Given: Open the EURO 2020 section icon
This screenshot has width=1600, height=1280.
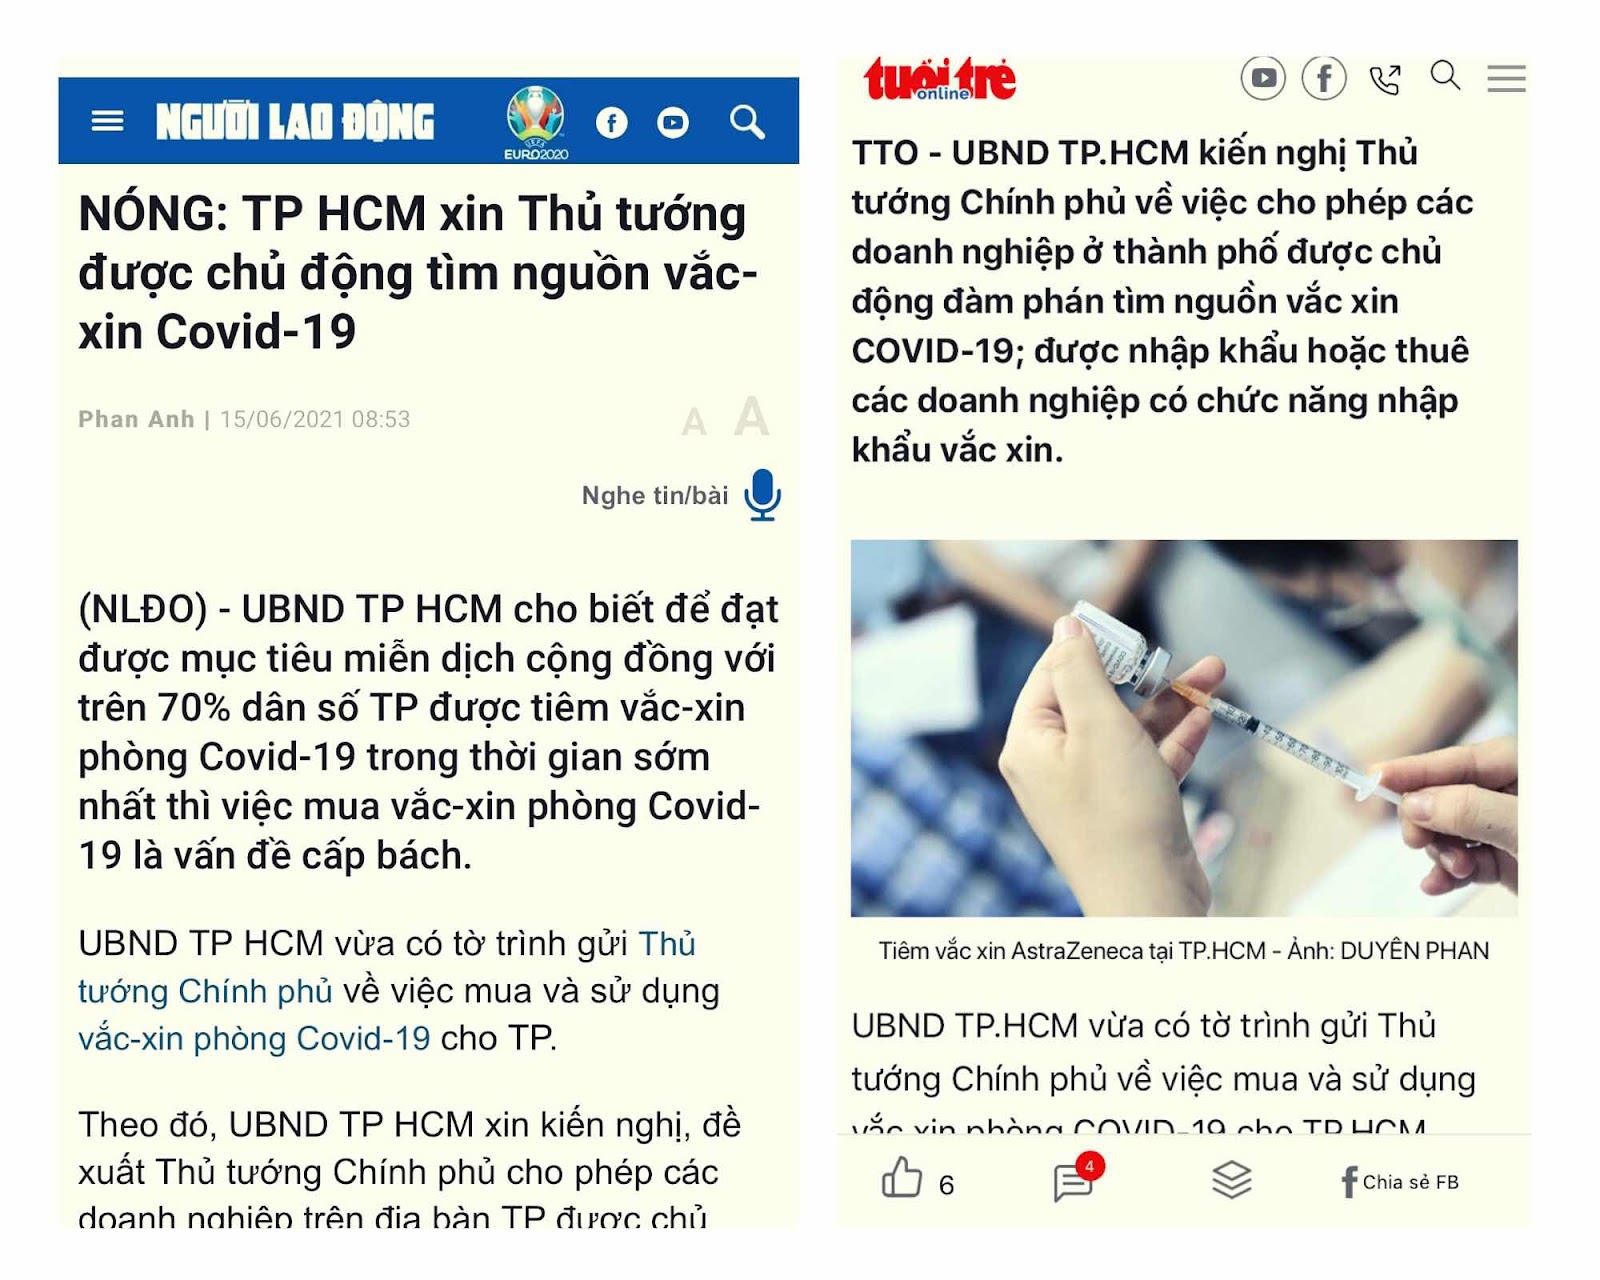Looking at the screenshot, I should tap(535, 122).
